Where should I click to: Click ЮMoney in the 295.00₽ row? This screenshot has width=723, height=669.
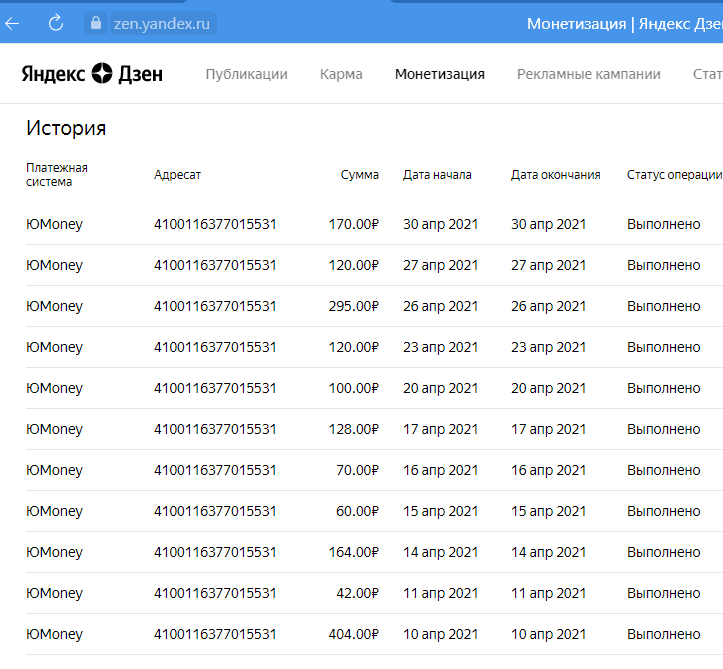pos(54,307)
